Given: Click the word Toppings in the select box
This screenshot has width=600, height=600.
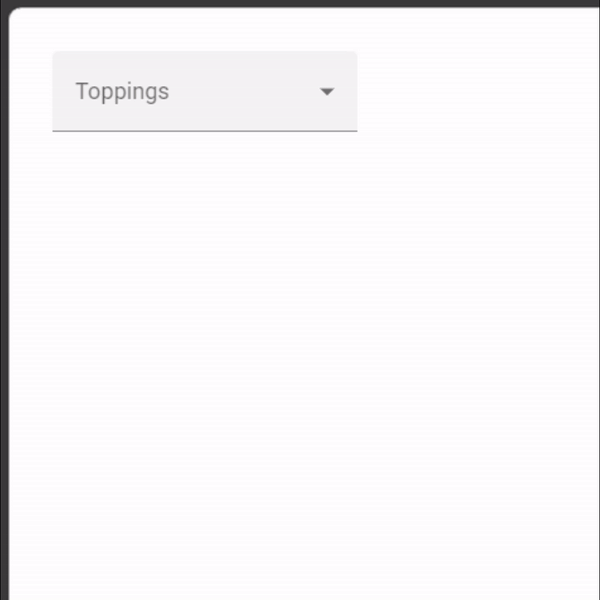Looking at the screenshot, I should 122,91.
